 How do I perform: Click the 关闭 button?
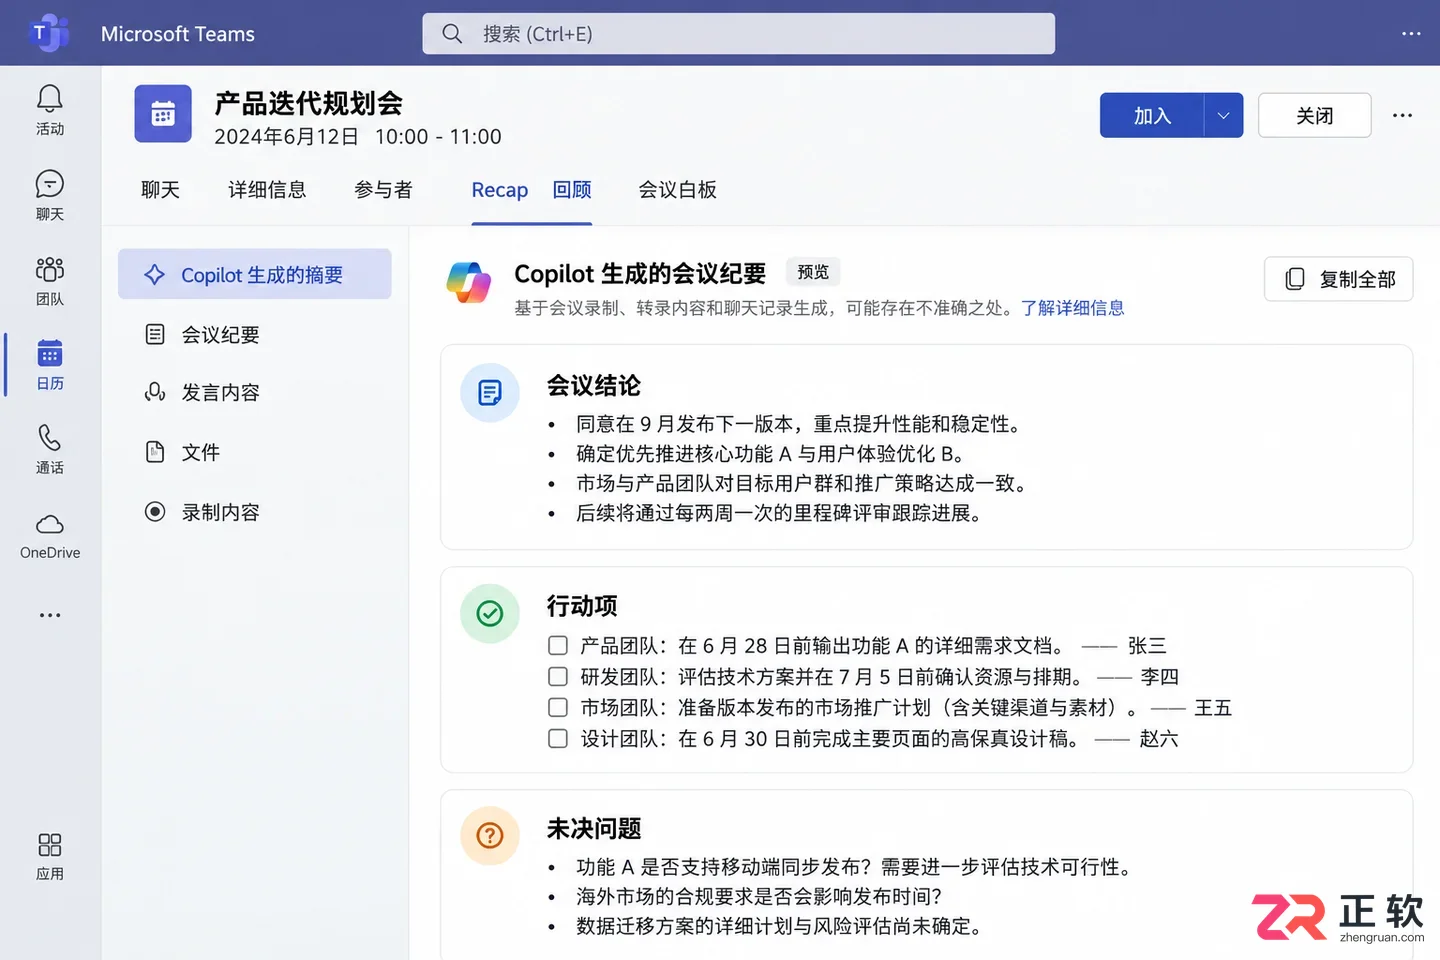tap(1314, 115)
